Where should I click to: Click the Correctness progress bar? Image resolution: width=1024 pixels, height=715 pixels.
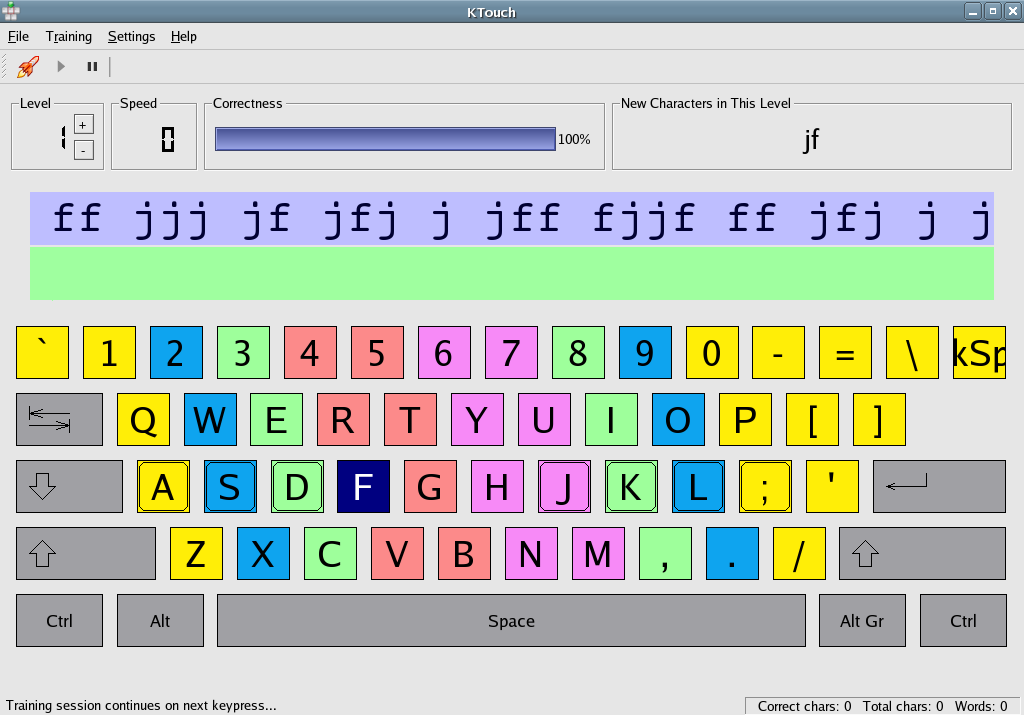pos(385,139)
